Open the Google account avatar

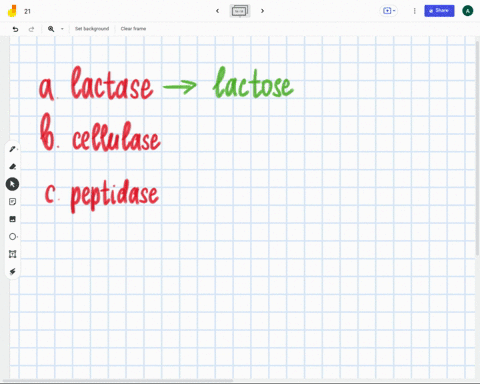[468, 11]
